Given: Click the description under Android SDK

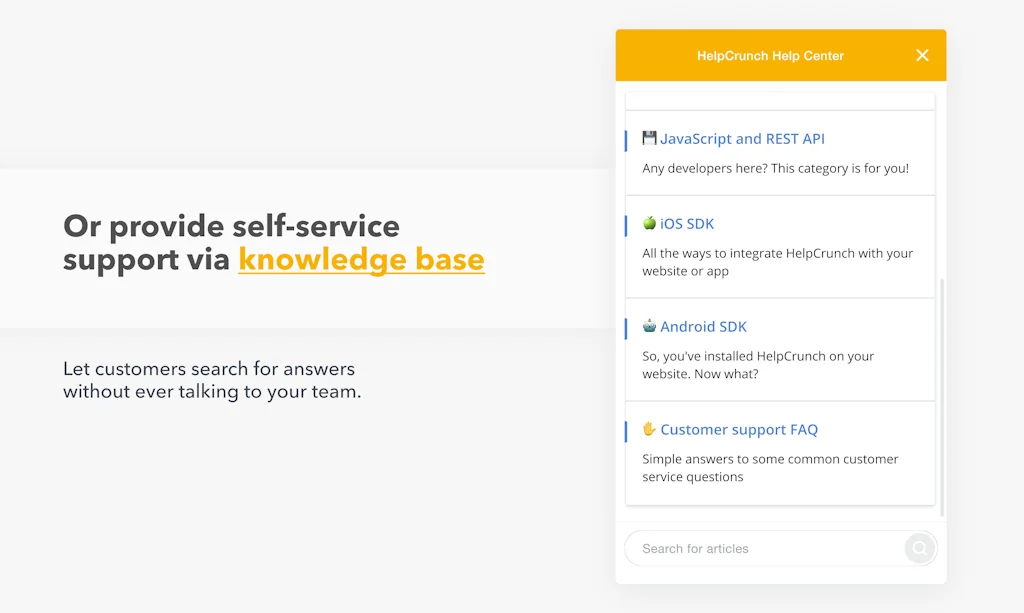Looking at the screenshot, I should pos(758,365).
